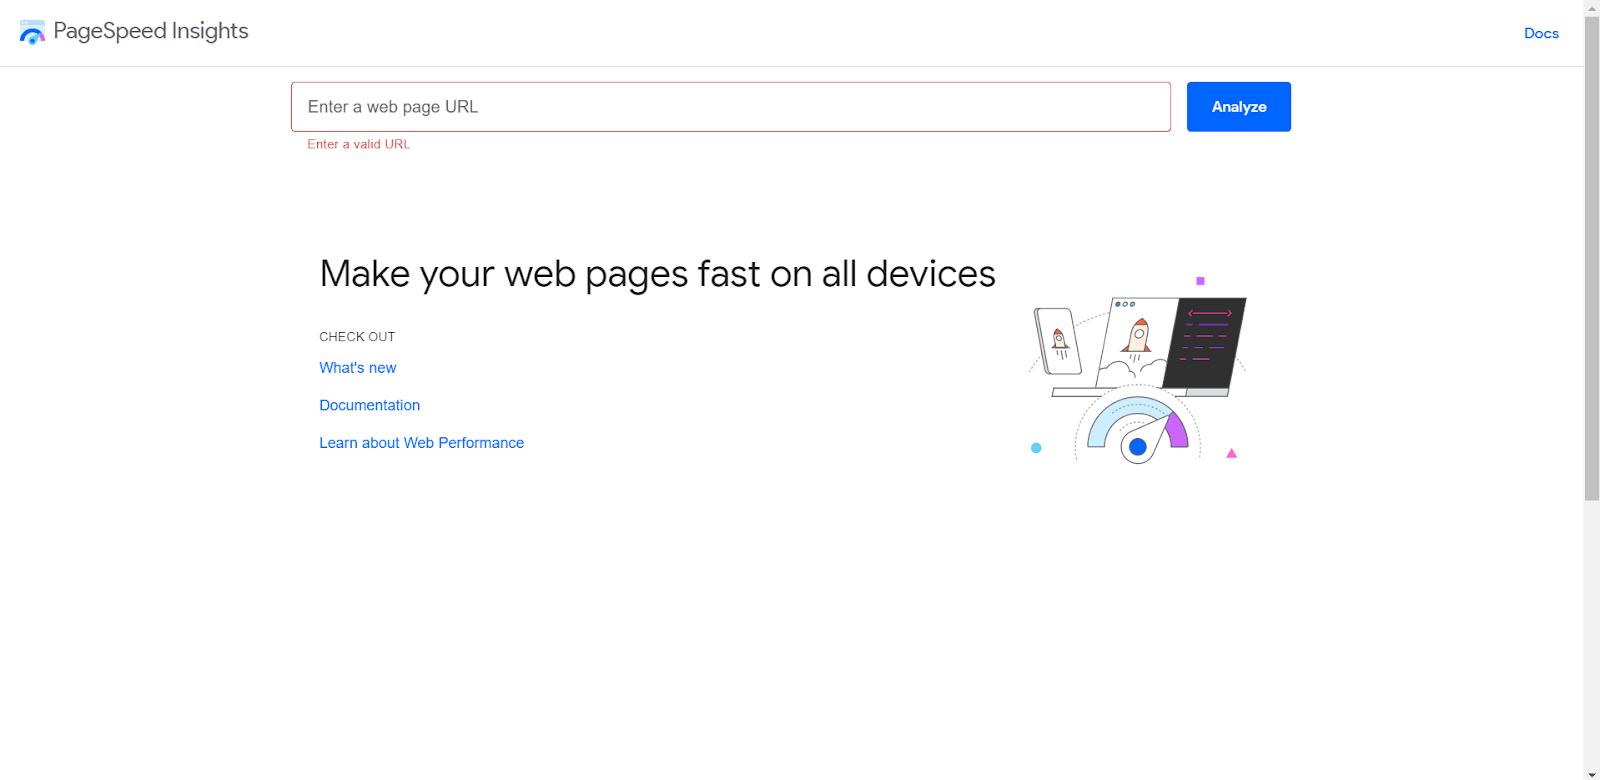Click the 'Enter a valid URL' error message
1600x780 pixels.
point(358,144)
